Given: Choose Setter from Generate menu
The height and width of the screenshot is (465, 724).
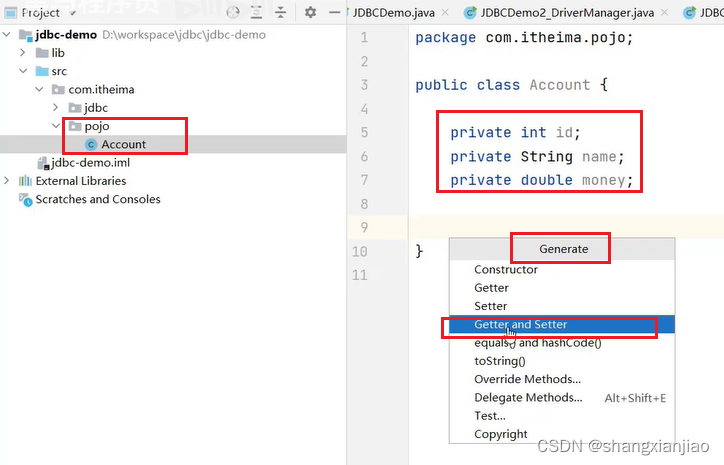Looking at the screenshot, I should coord(562,306).
